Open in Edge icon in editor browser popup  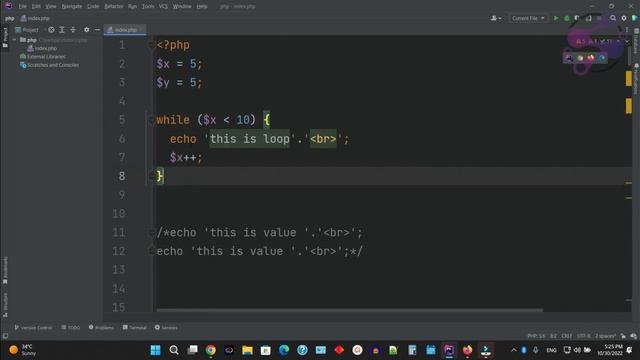(x=602, y=58)
